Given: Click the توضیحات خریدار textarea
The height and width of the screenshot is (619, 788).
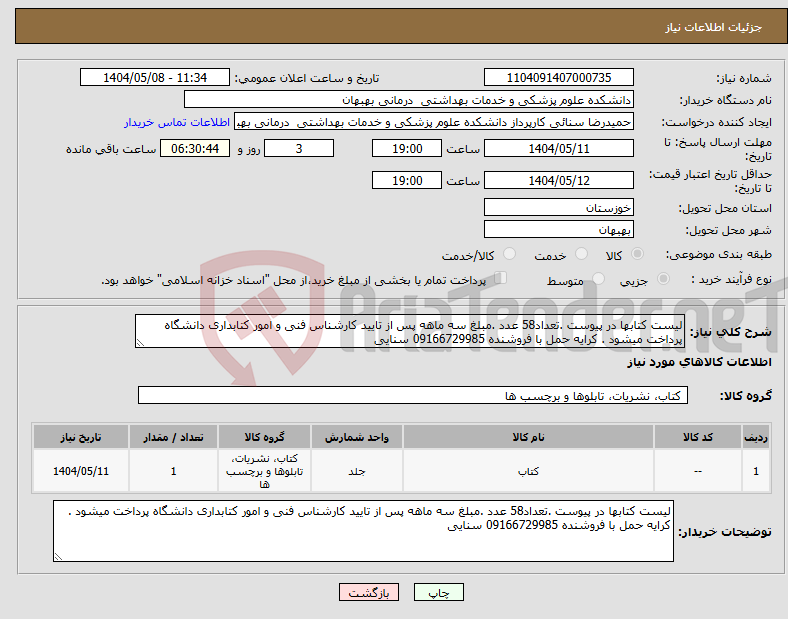Looking at the screenshot, I should (363, 531).
